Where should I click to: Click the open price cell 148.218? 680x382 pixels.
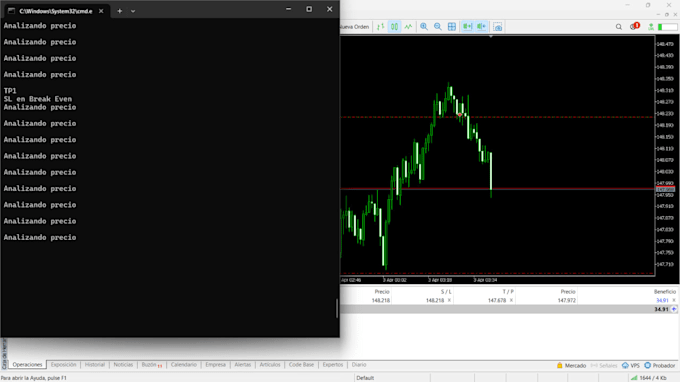click(x=380, y=300)
